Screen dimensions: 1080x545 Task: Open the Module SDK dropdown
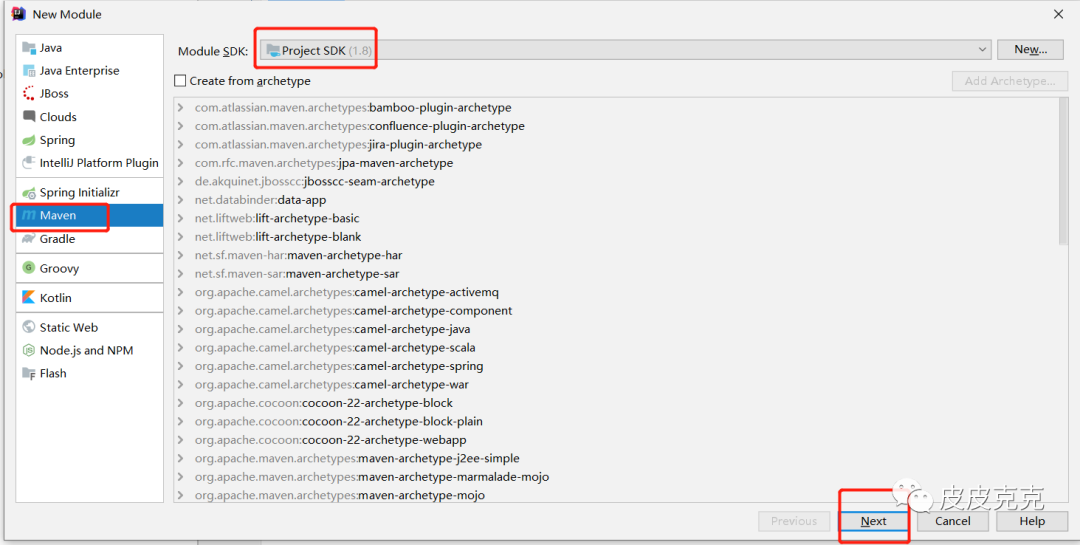tap(984, 50)
